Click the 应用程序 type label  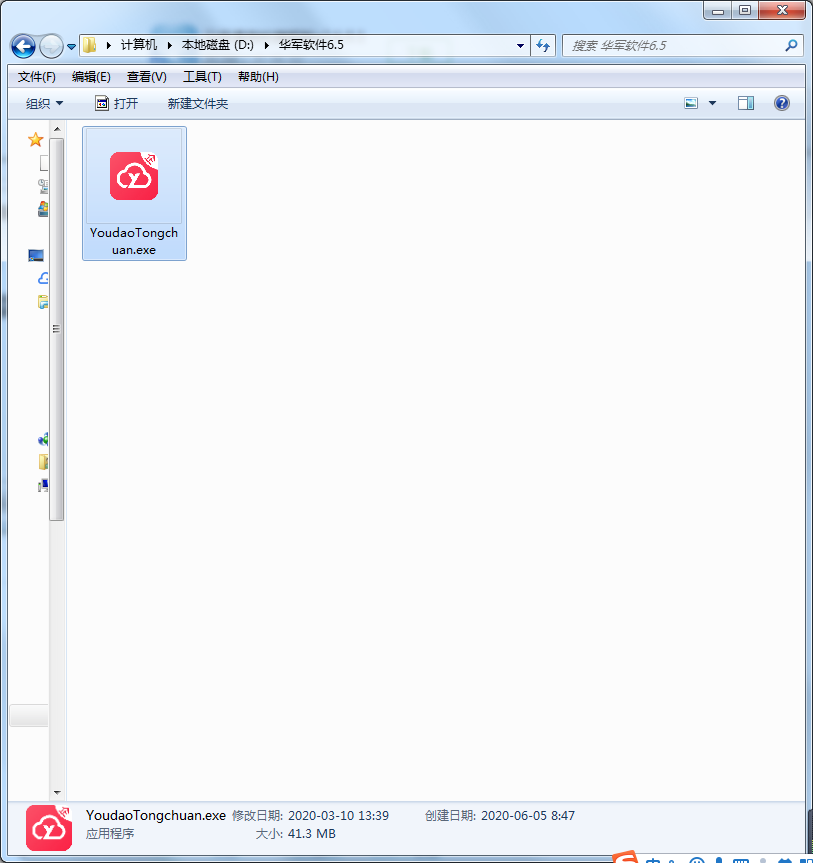pyautogui.click(x=110, y=834)
